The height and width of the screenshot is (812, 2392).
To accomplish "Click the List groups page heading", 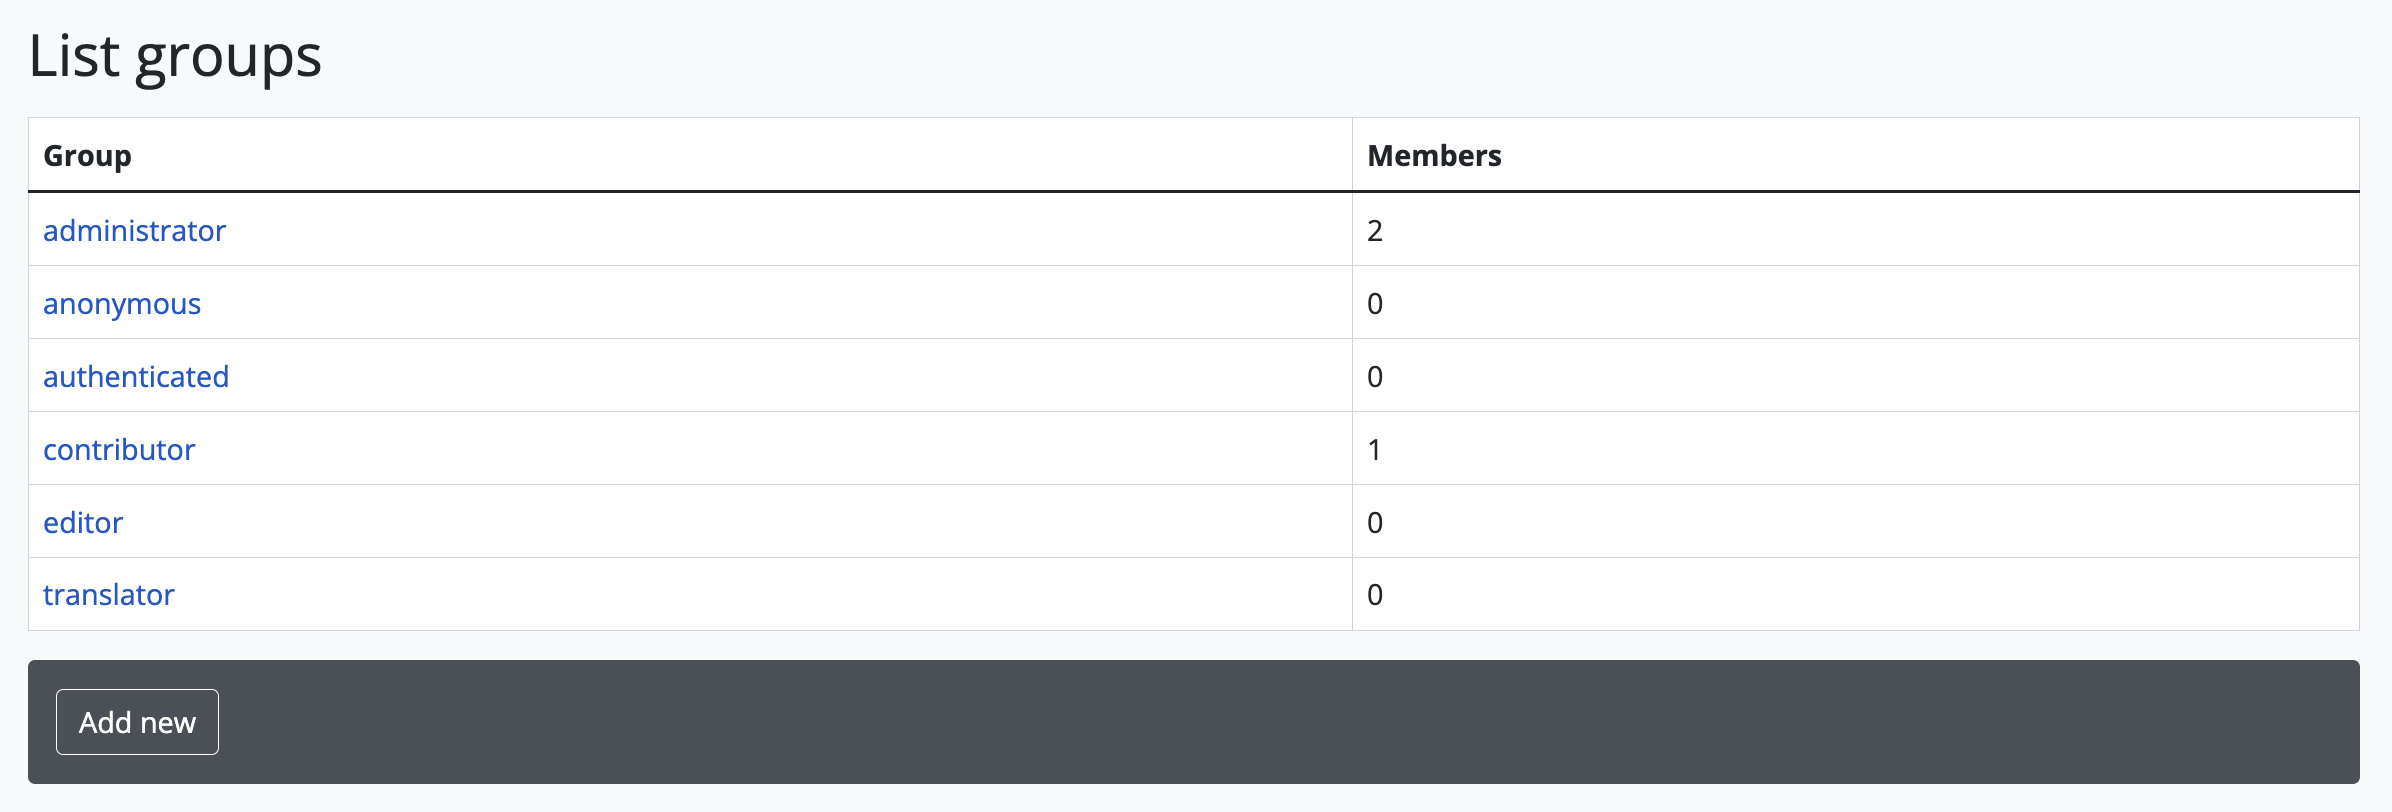I will 175,56.
